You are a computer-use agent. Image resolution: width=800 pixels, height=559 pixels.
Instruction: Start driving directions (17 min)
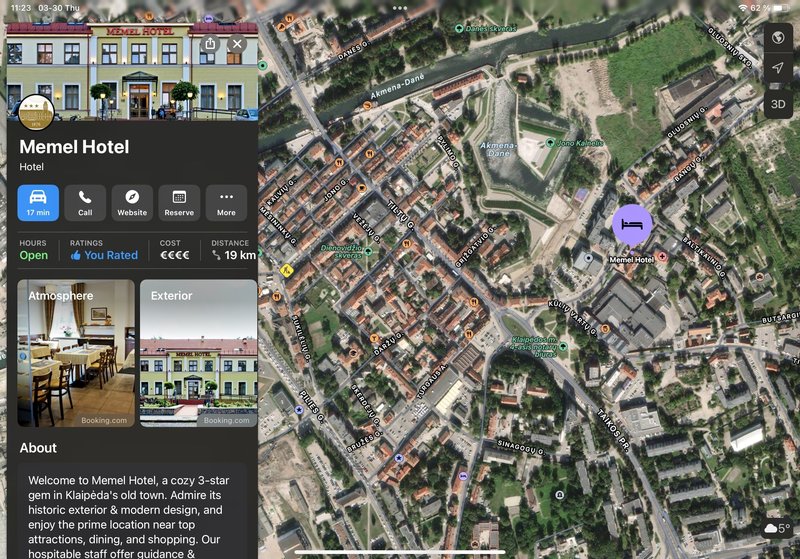pyautogui.click(x=38, y=202)
